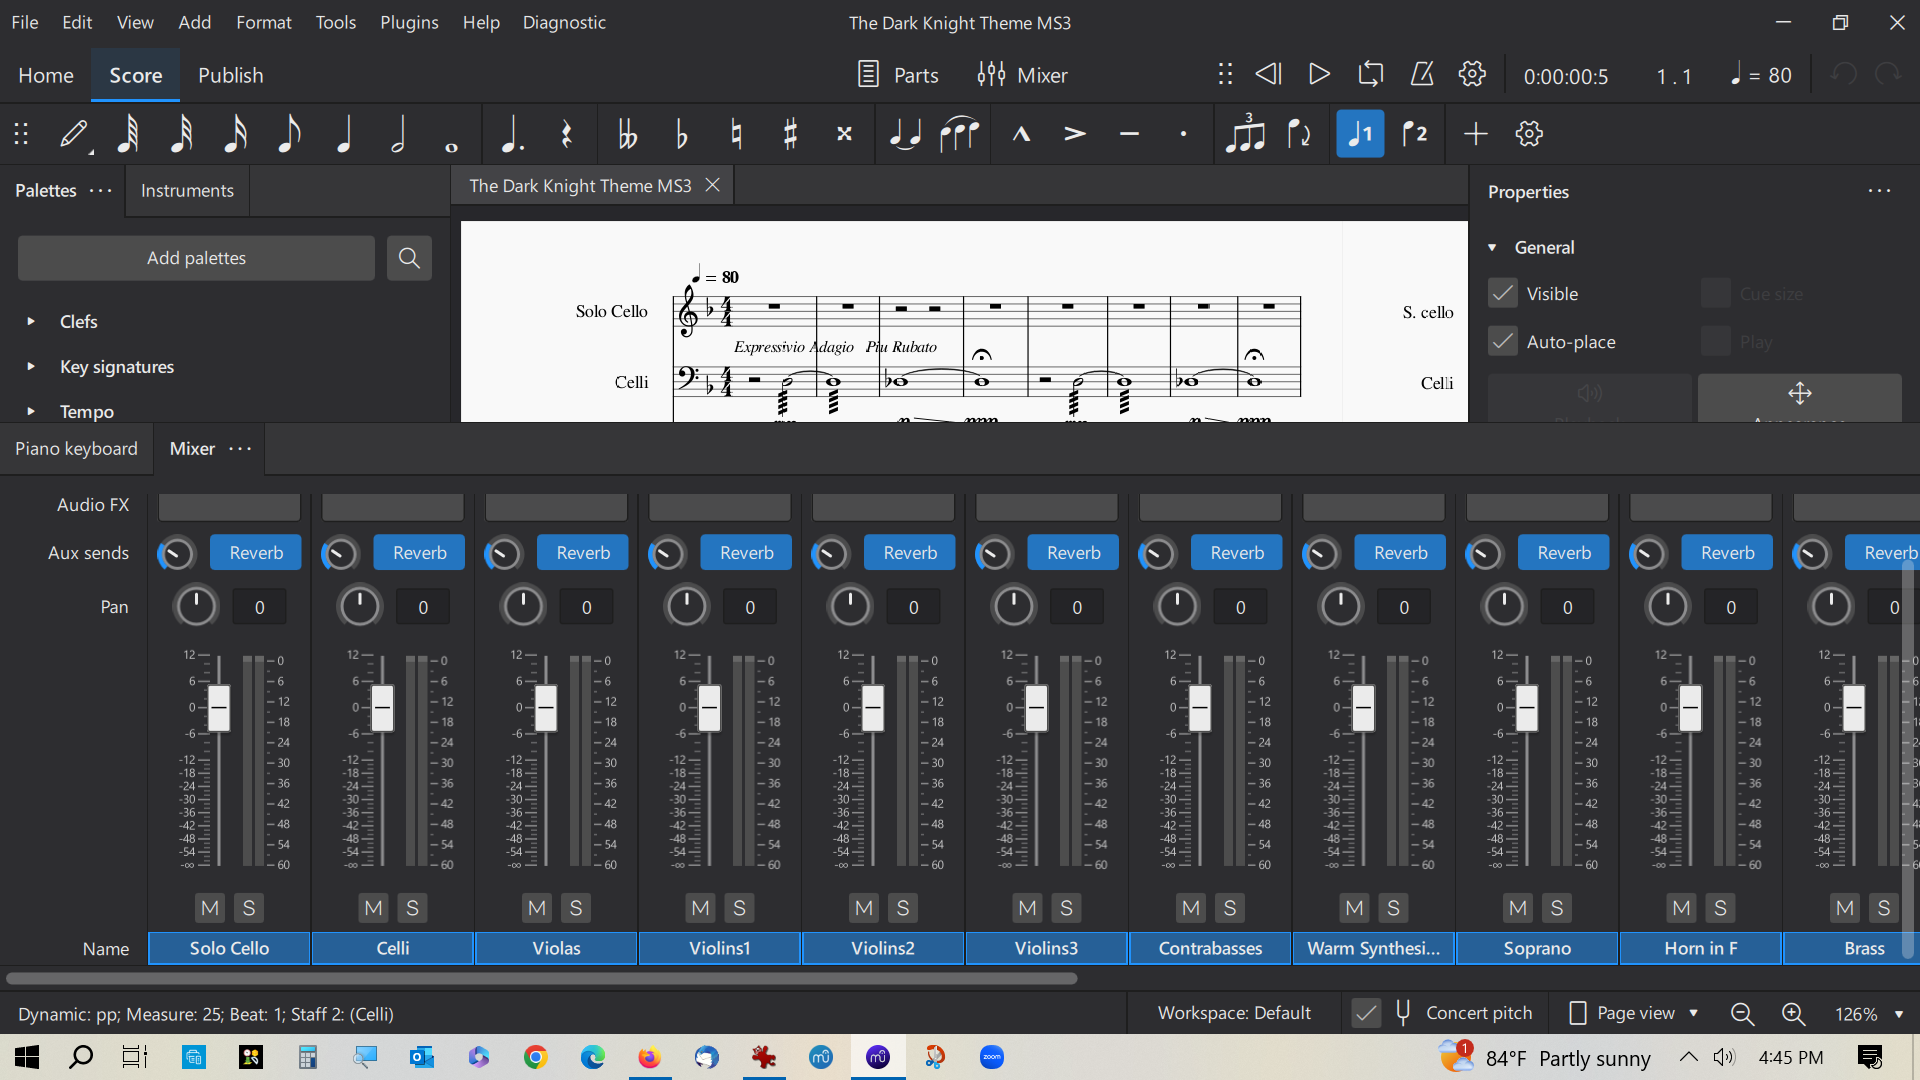Collapse the General properties section

(1494, 247)
